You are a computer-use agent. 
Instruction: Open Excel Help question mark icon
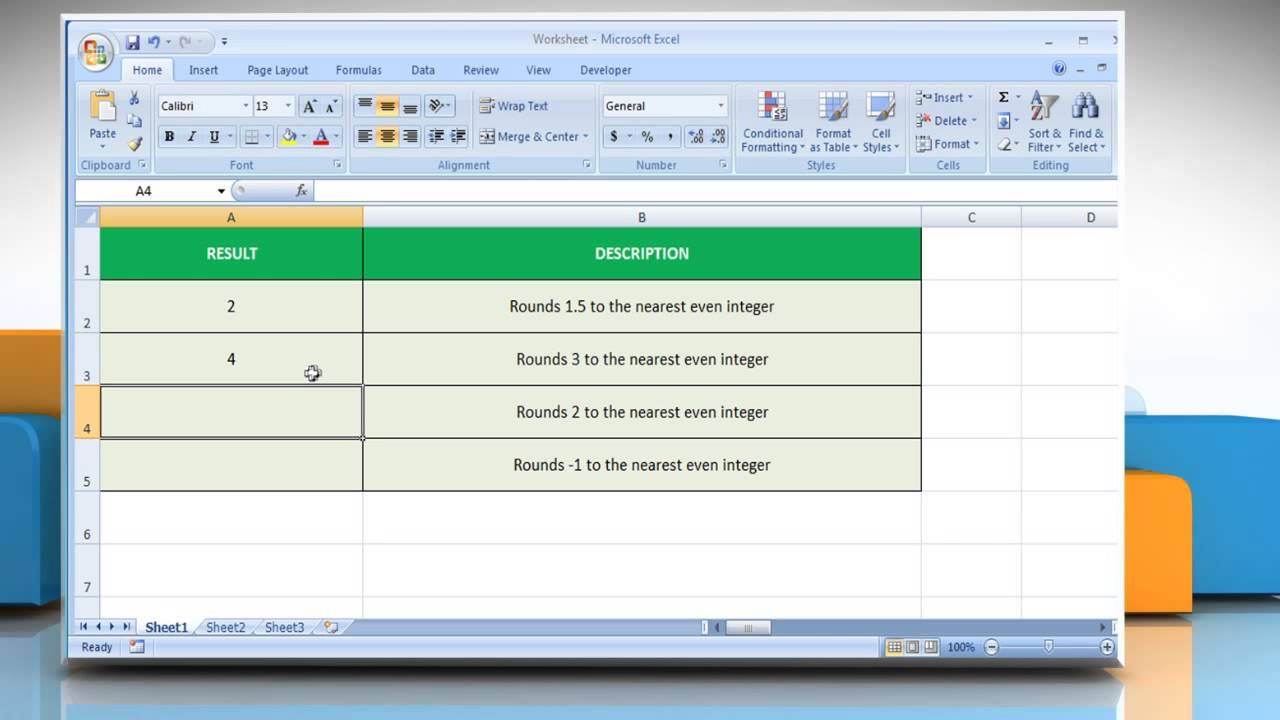pyautogui.click(x=1059, y=69)
